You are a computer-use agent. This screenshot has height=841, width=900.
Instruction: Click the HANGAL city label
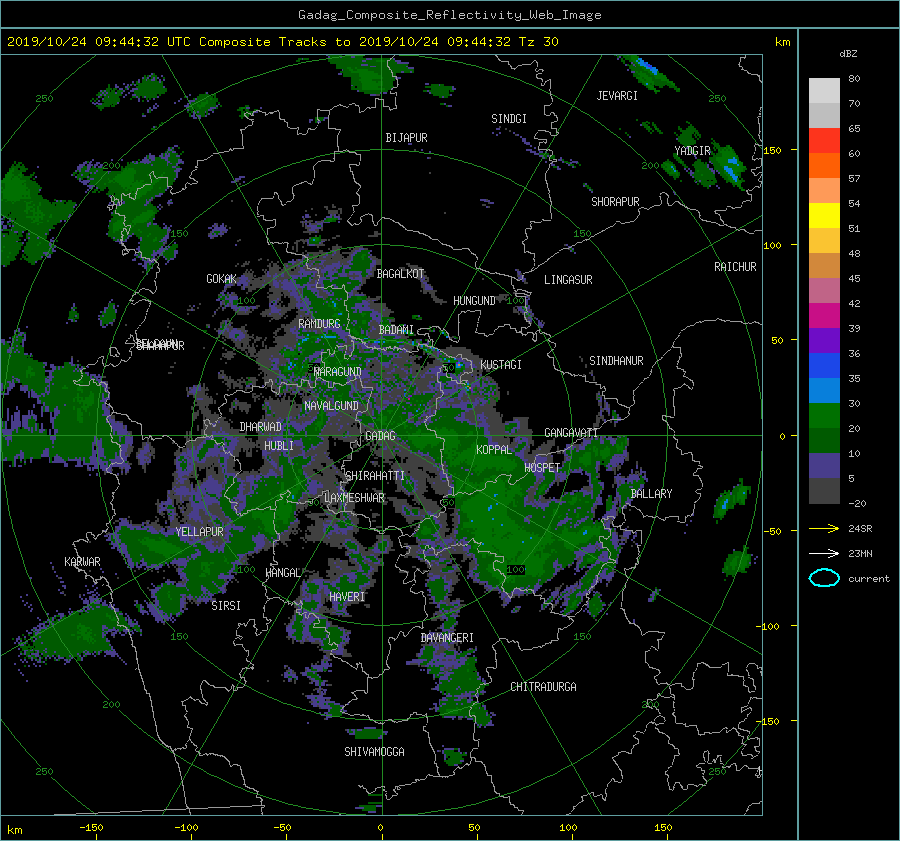pos(283,573)
